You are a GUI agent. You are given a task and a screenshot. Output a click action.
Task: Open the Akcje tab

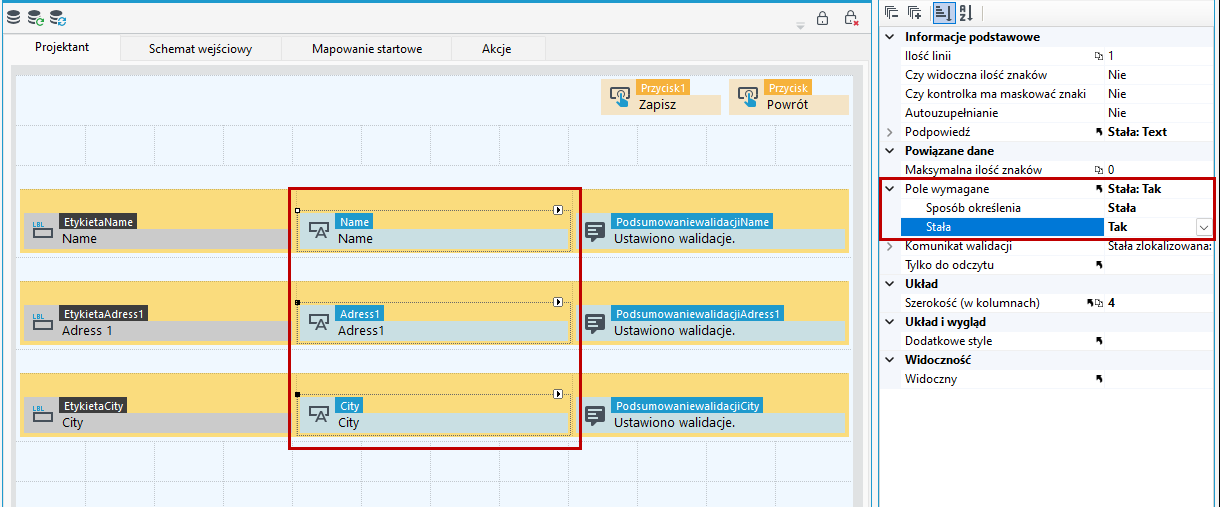click(x=497, y=49)
